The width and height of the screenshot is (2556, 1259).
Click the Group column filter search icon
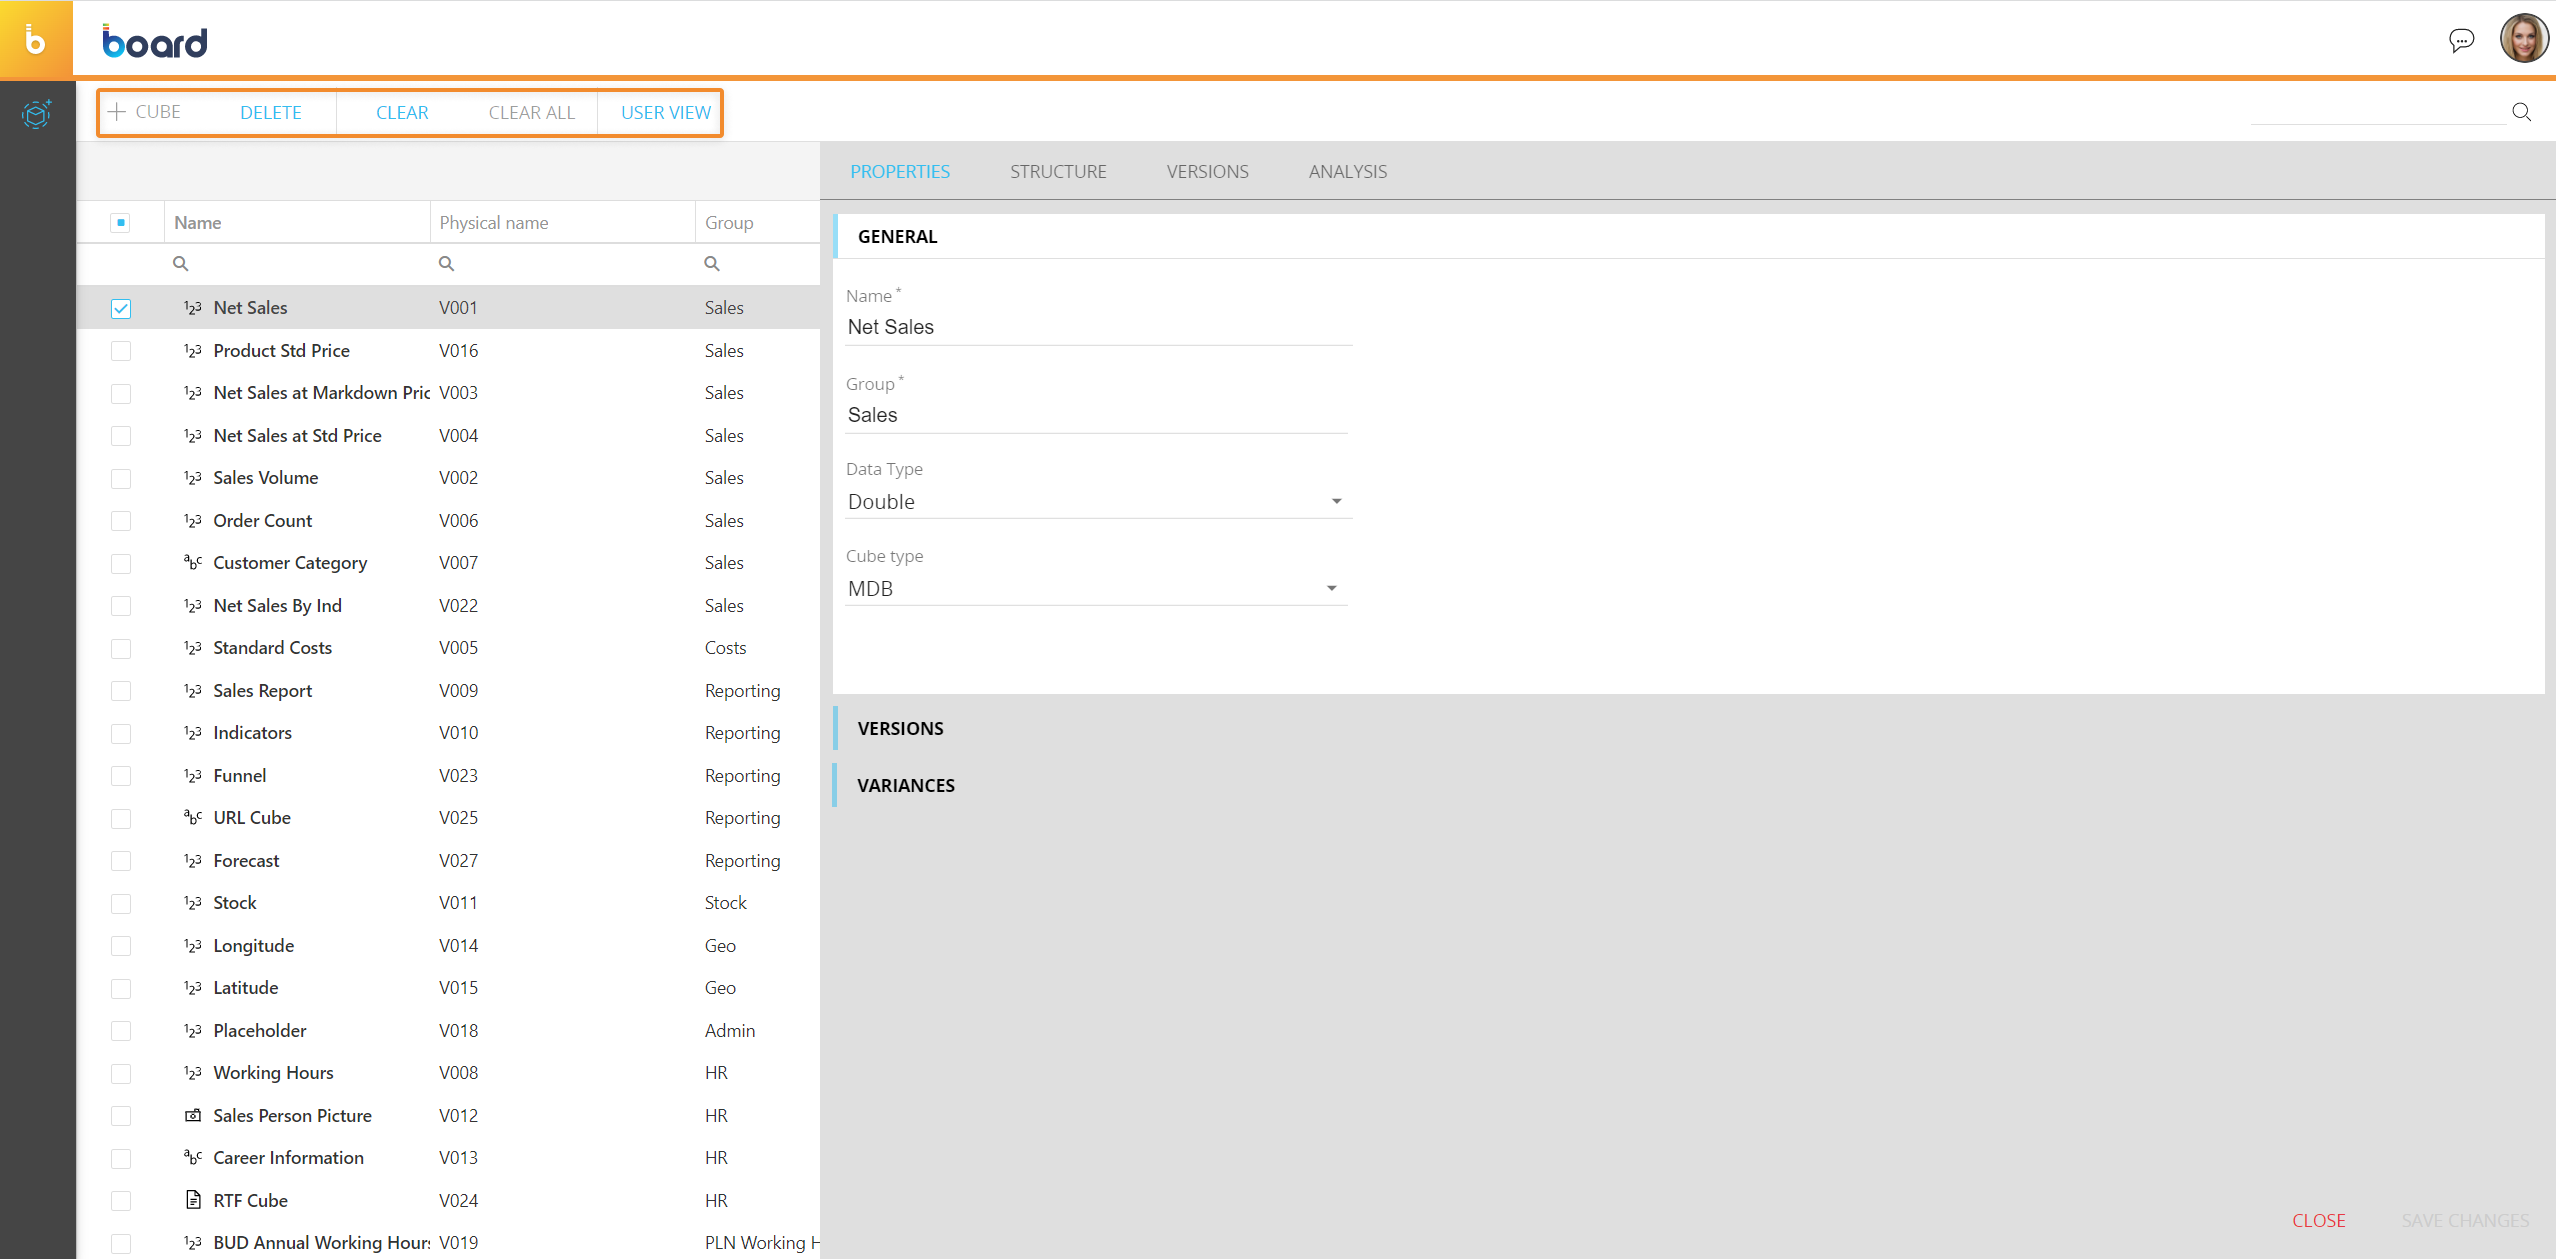[712, 264]
